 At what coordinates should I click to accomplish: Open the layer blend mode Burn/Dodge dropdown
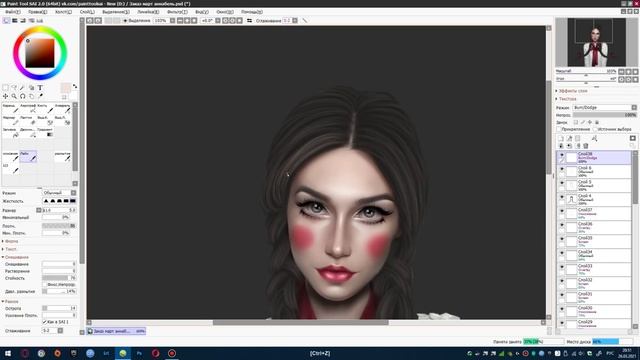(604, 108)
